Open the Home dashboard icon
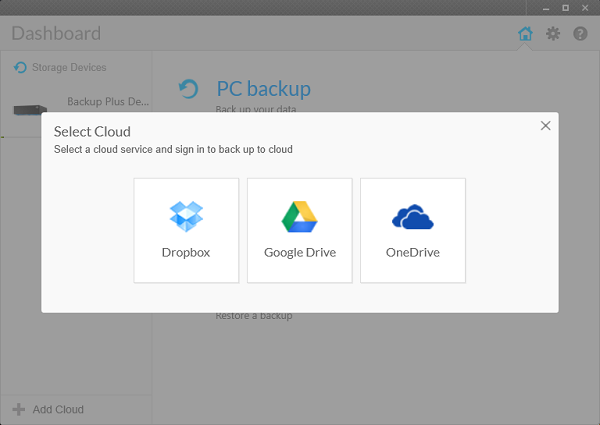Image resolution: width=600 pixels, height=425 pixels. 525,34
